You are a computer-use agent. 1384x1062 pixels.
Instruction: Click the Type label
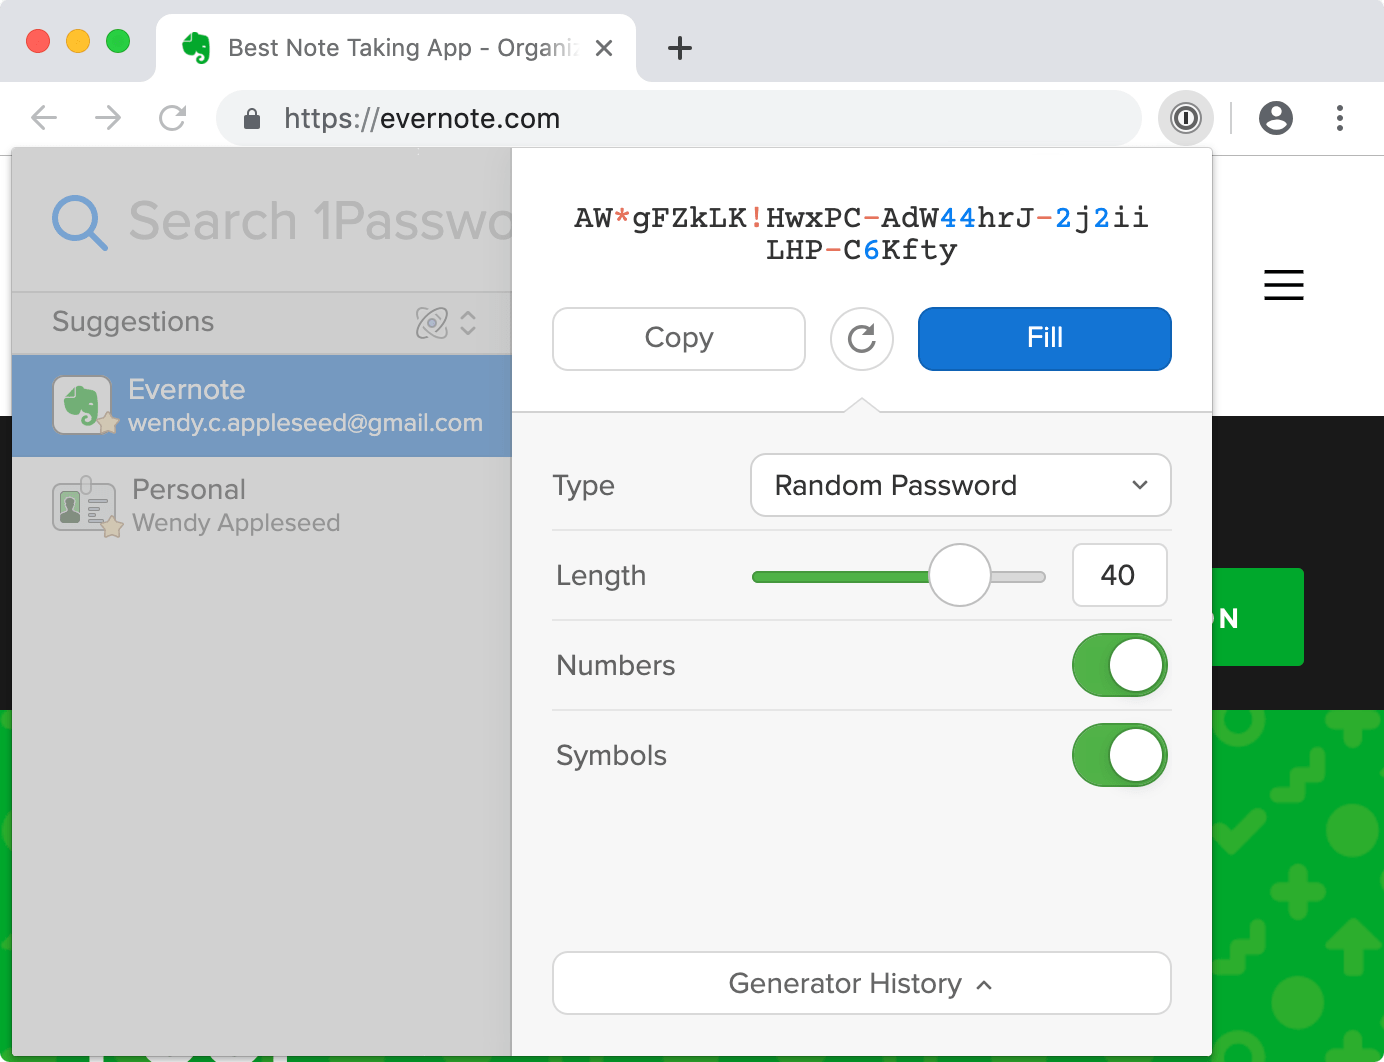[584, 486]
